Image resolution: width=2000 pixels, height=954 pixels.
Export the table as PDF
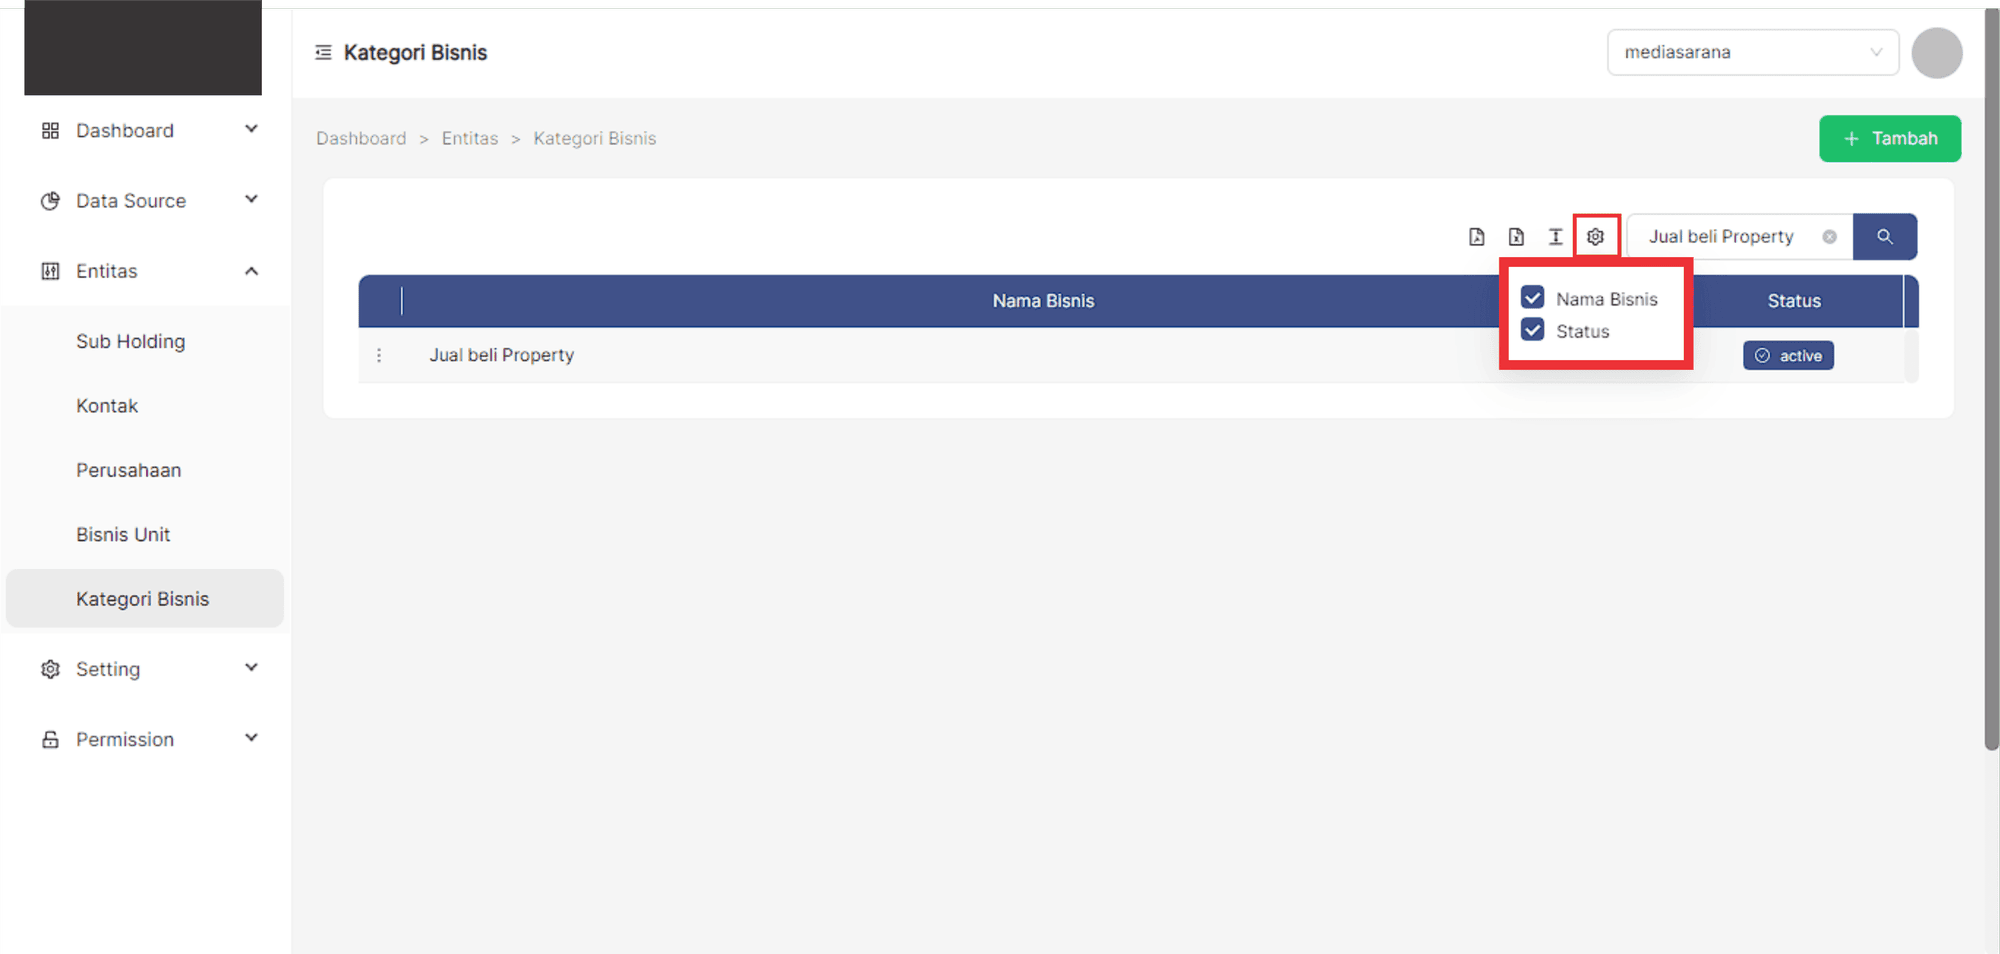coord(1476,237)
